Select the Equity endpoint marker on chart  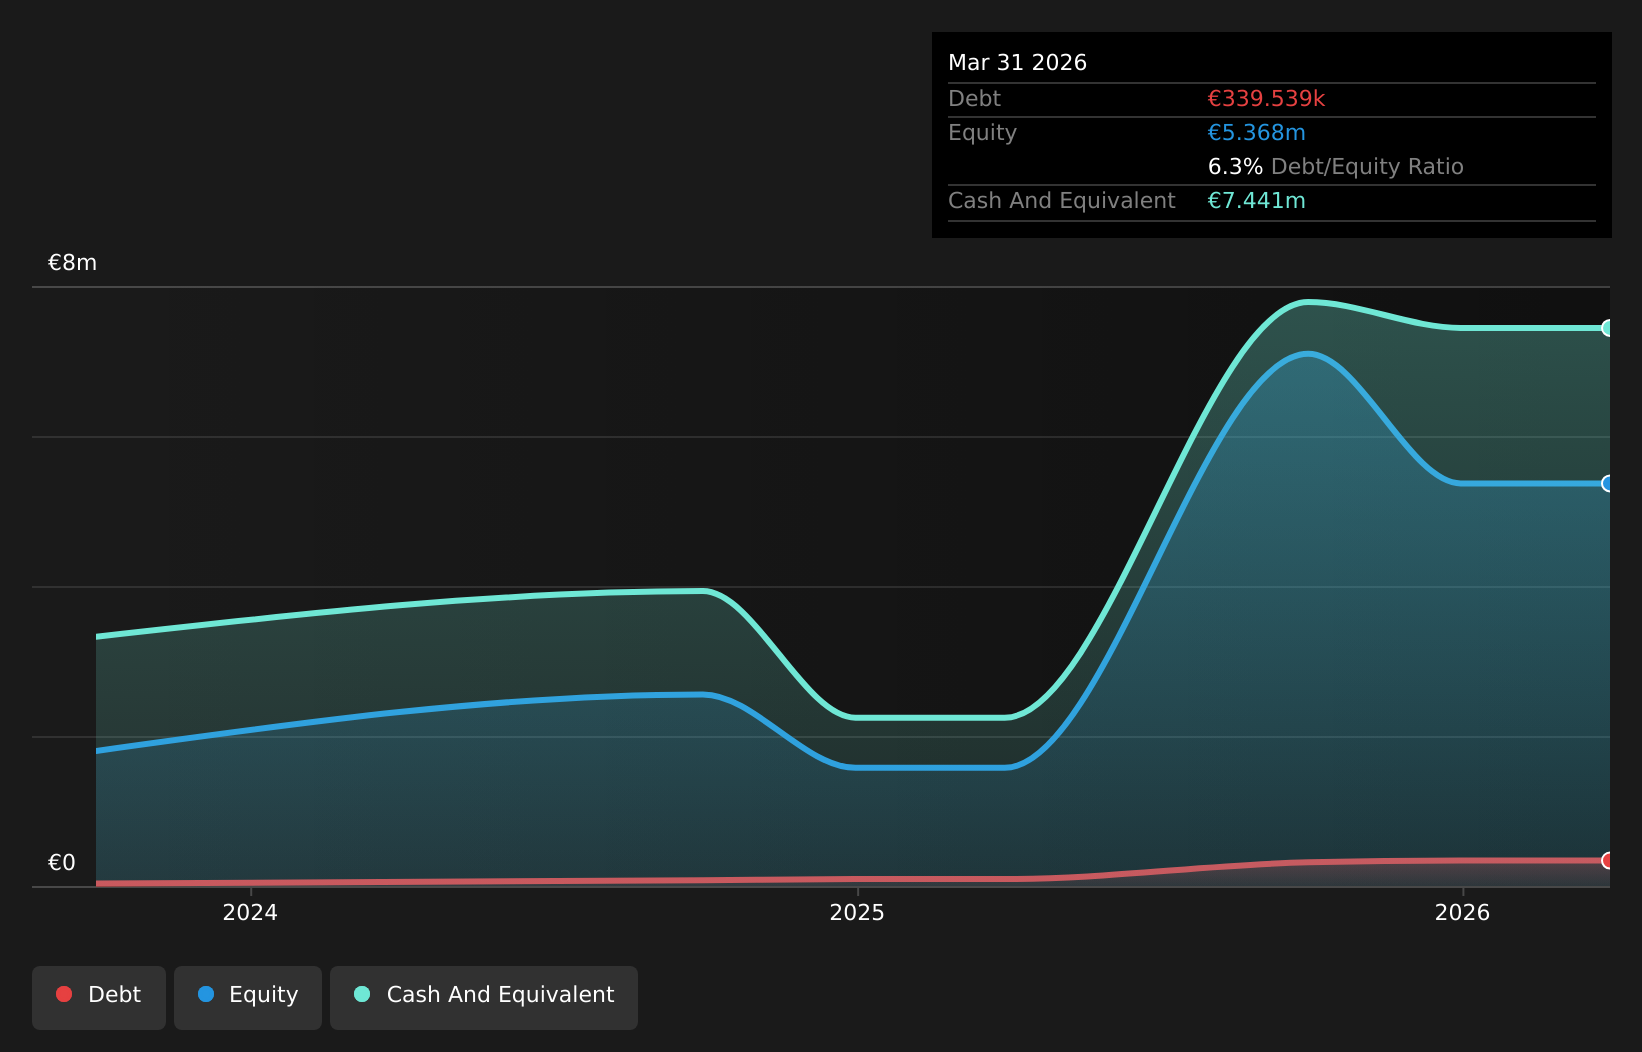(x=1608, y=484)
